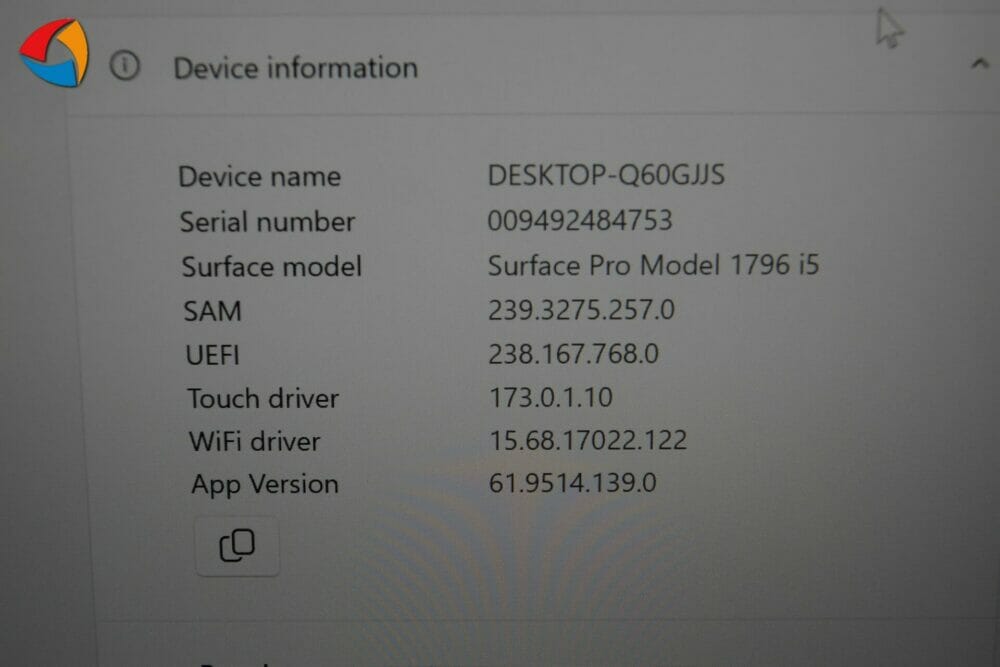
Task: Click the Surface model label
Action: 272,267
